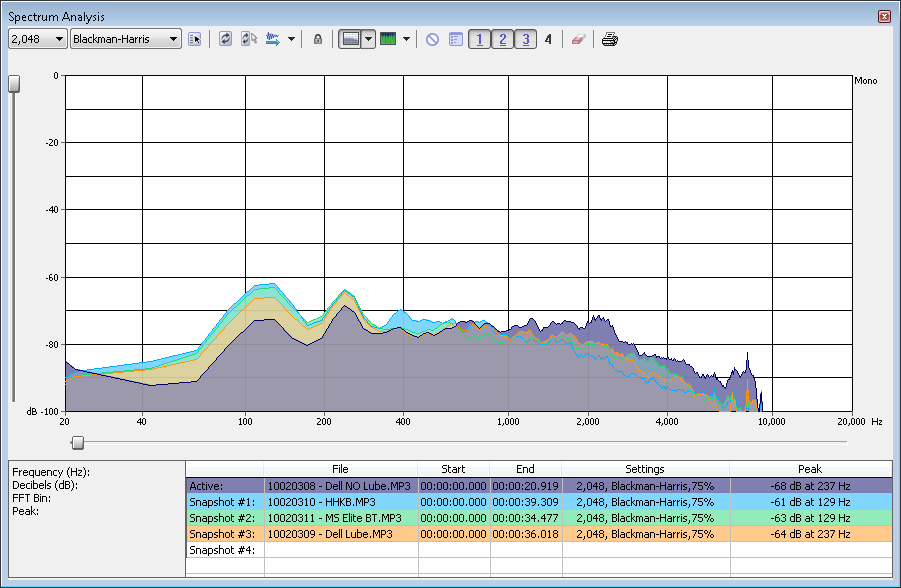
Task: Click the Frequency (Hz): readout label
Action: point(51,472)
